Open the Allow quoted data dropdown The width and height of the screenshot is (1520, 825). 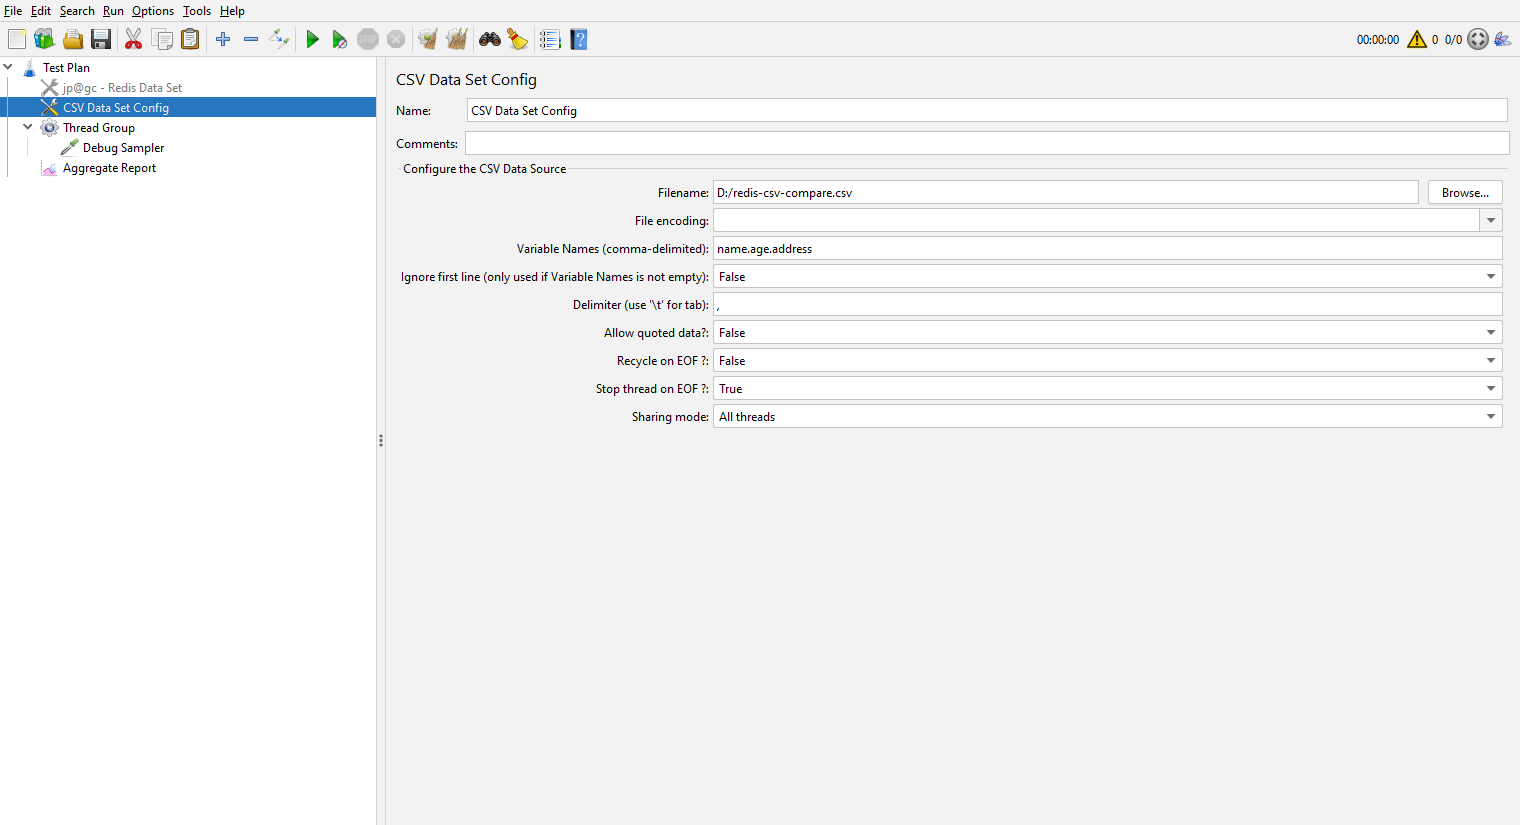(1107, 332)
